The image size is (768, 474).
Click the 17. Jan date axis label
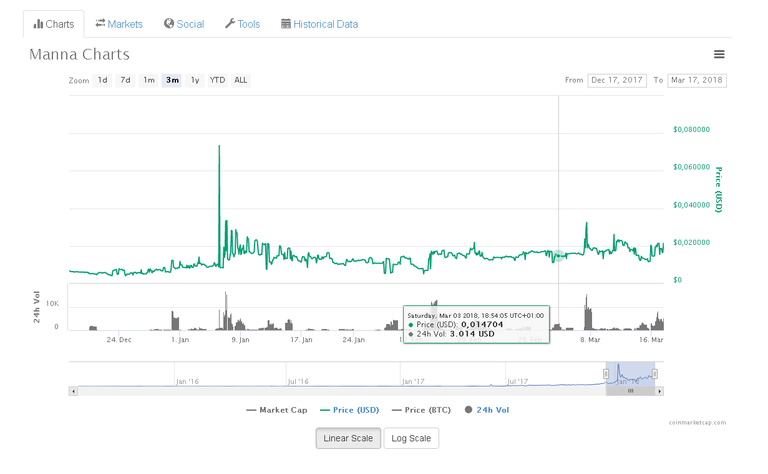[301, 339]
